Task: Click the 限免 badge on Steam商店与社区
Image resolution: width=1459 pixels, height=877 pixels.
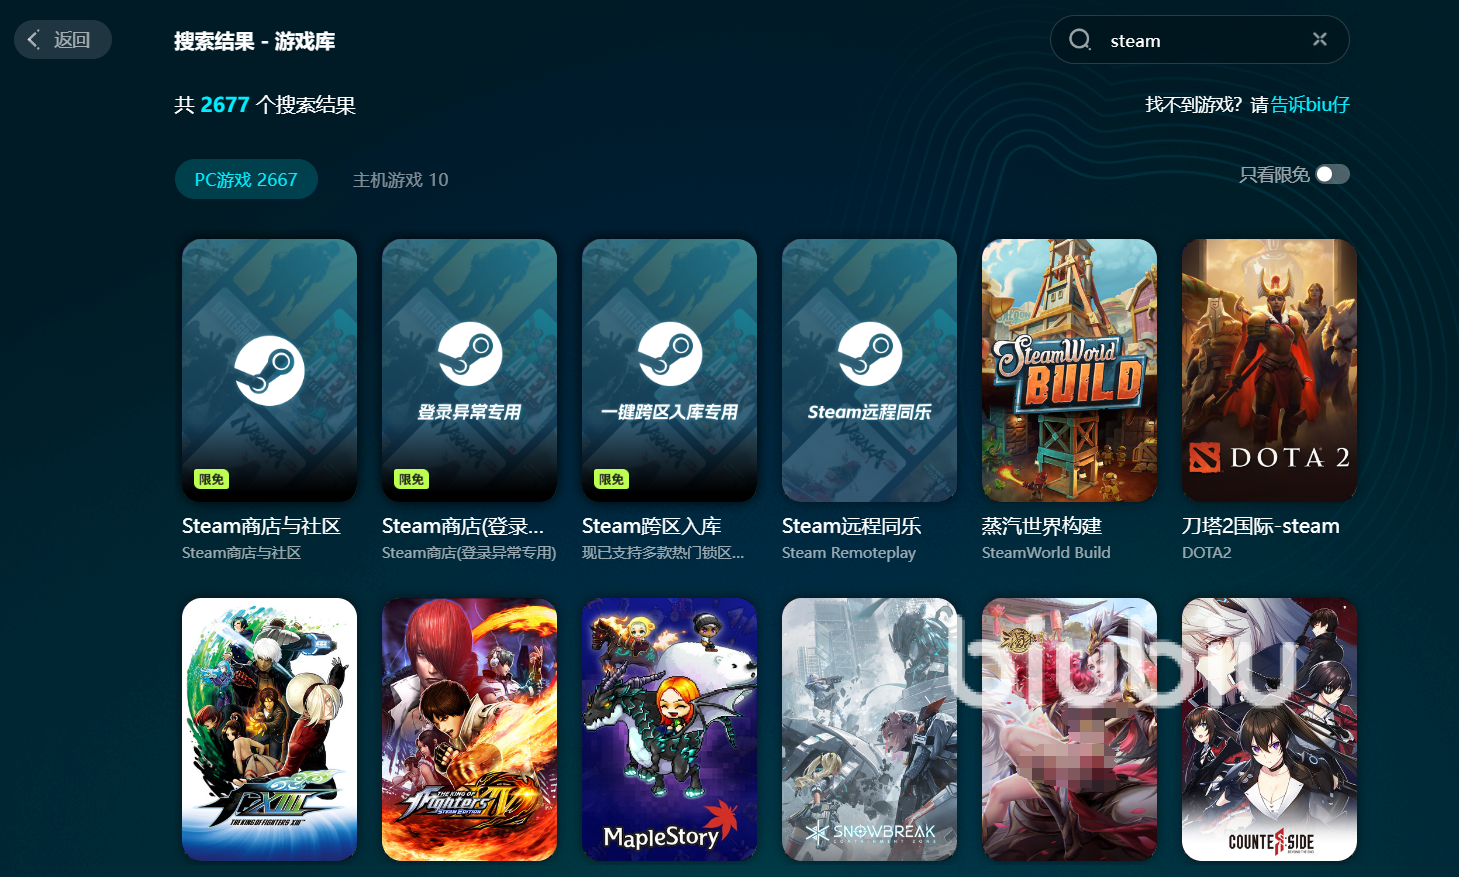Action: coord(212,480)
